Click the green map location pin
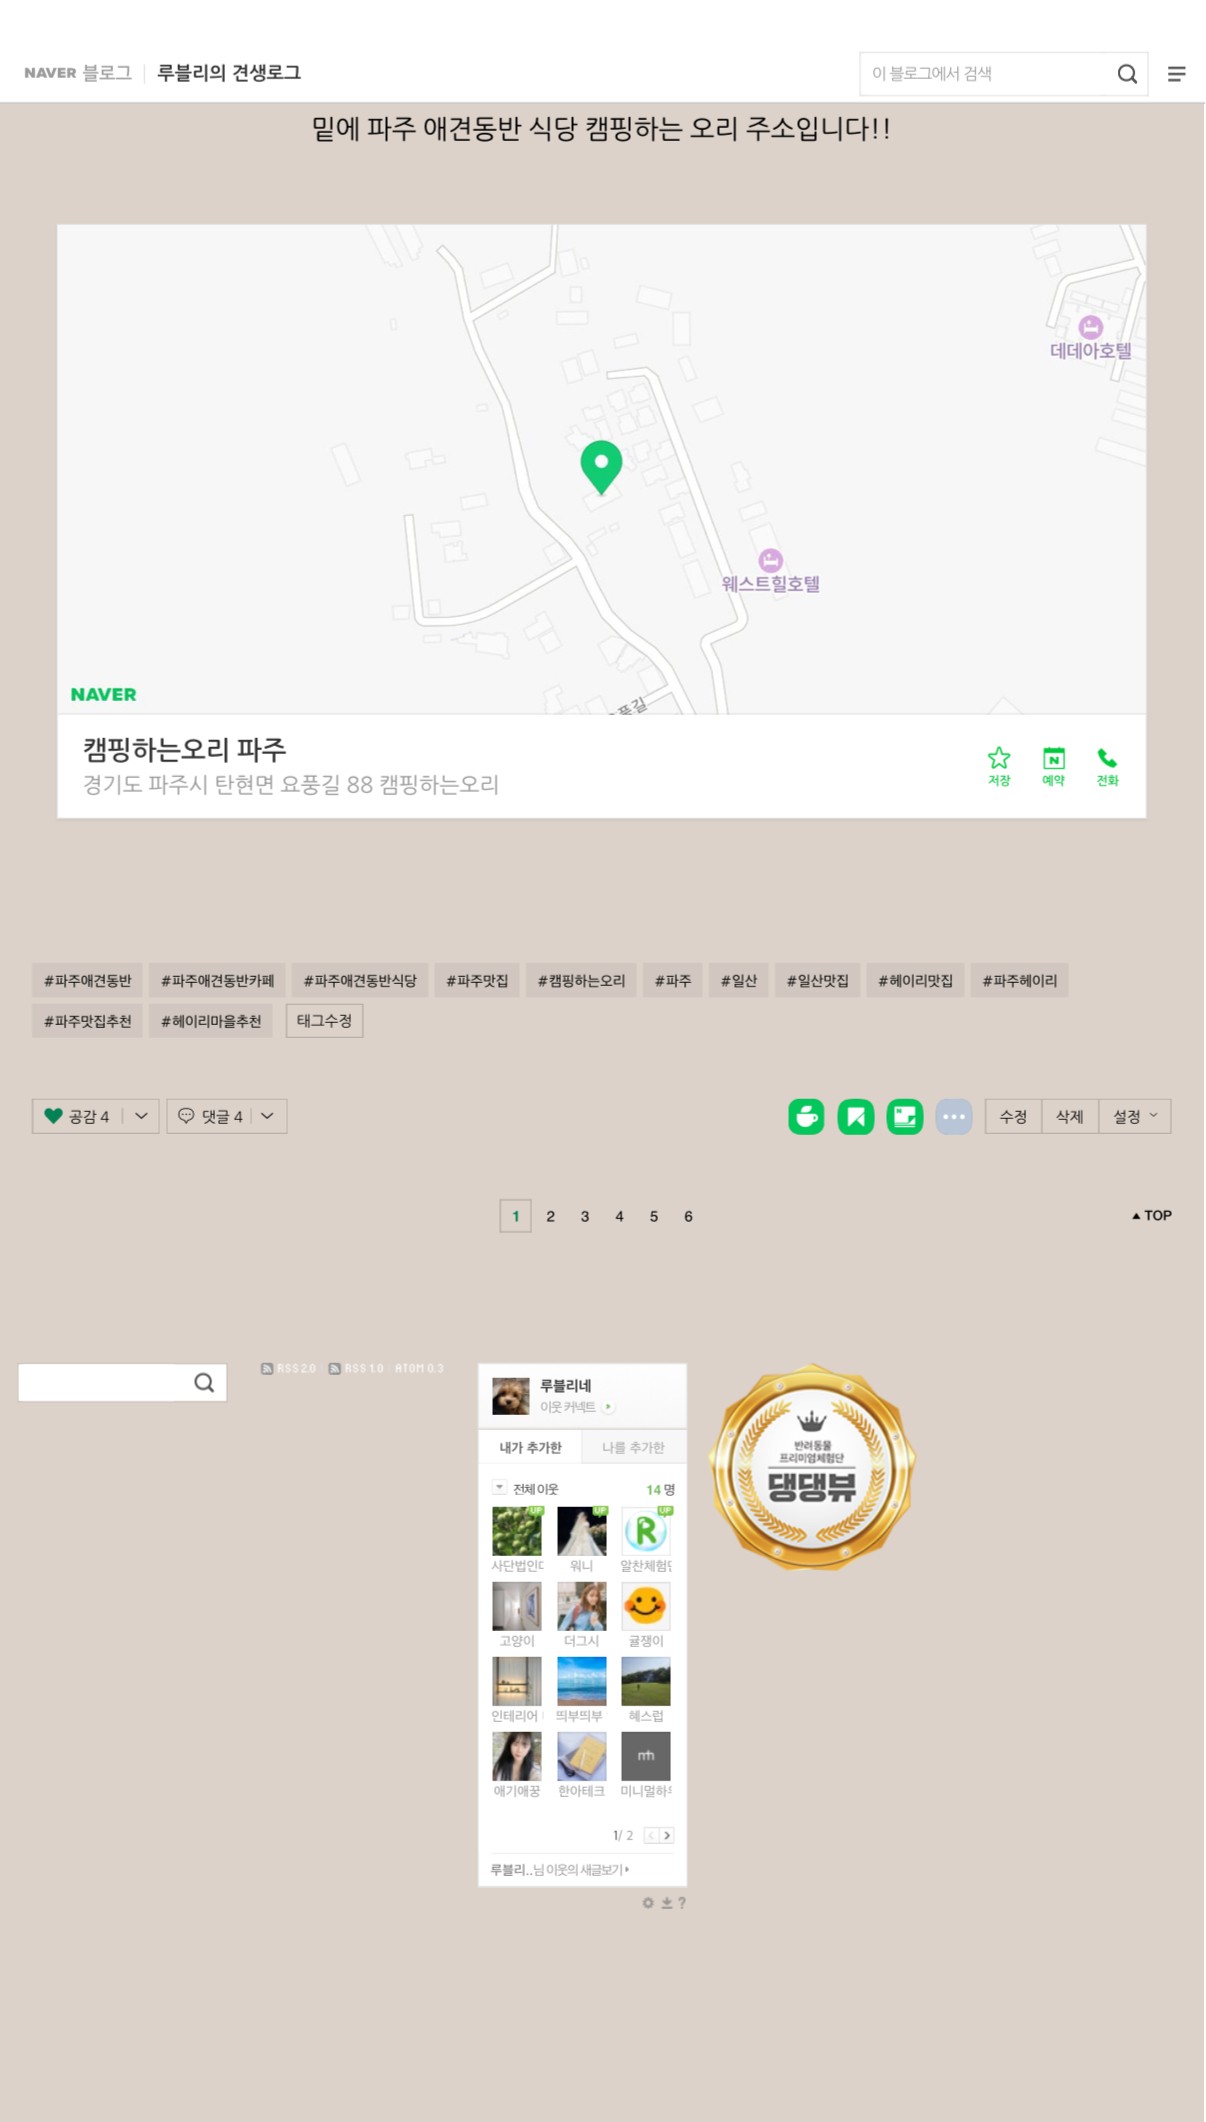The height and width of the screenshot is (2122, 1206). [x=601, y=467]
